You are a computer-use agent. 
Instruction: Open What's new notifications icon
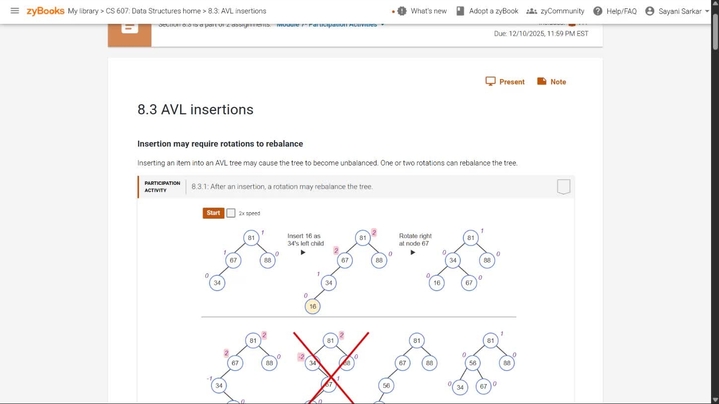[x=402, y=11]
